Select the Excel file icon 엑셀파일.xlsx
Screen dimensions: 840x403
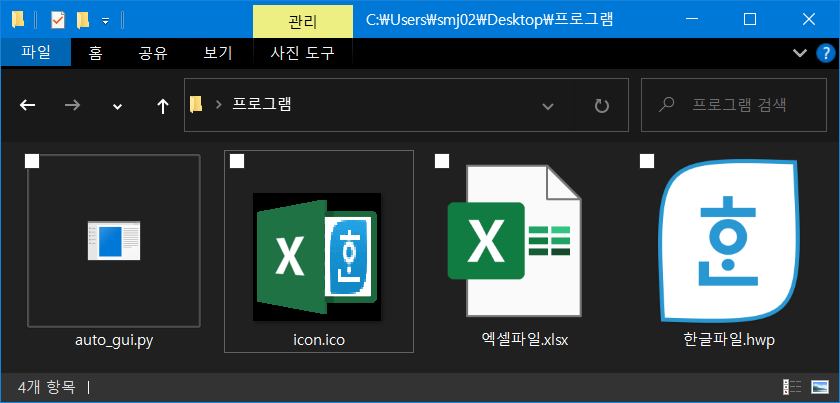click(x=514, y=241)
